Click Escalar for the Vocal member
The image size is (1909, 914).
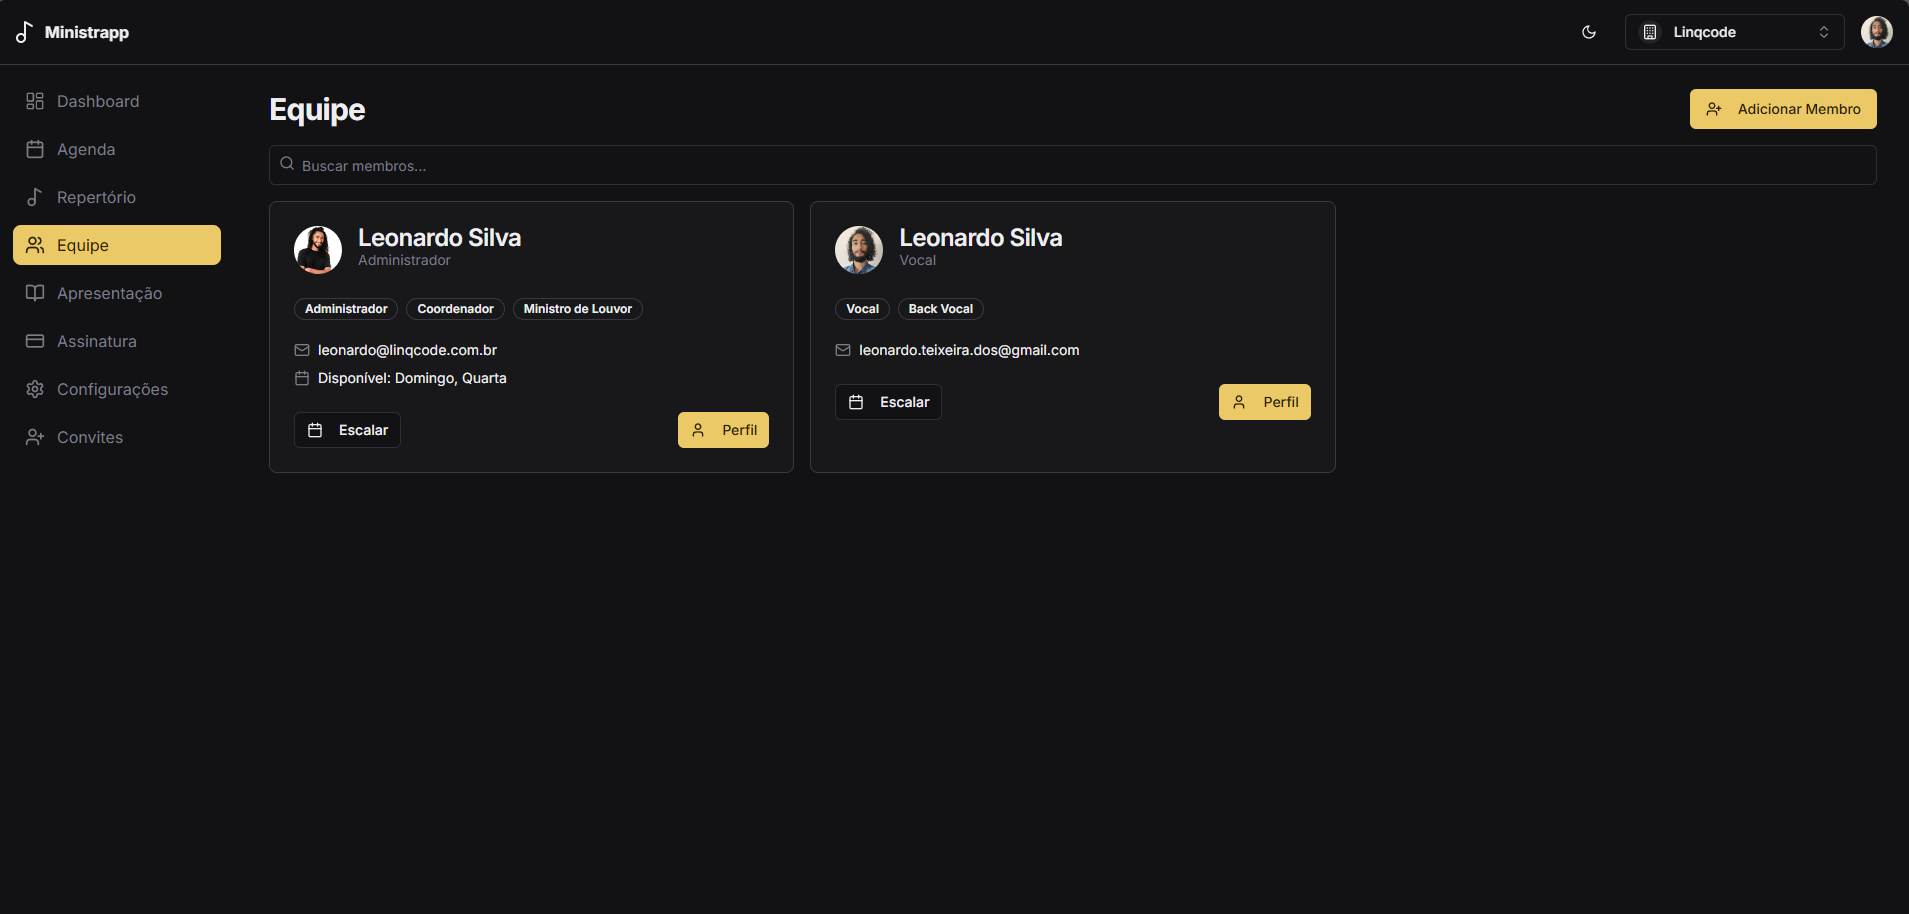(888, 402)
